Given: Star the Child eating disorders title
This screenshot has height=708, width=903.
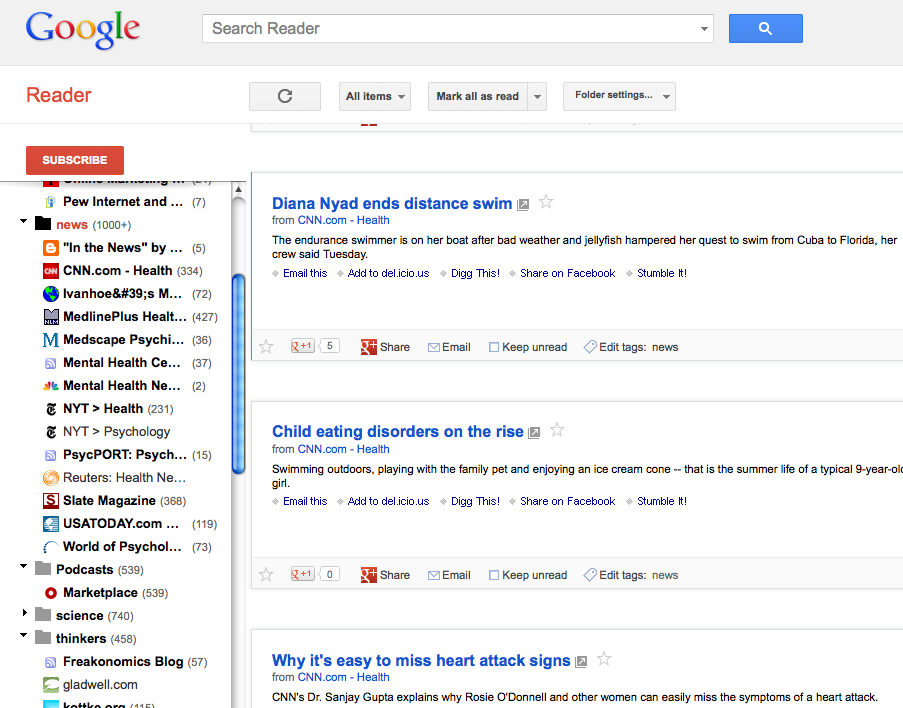Looking at the screenshot, I should (557, 430).
